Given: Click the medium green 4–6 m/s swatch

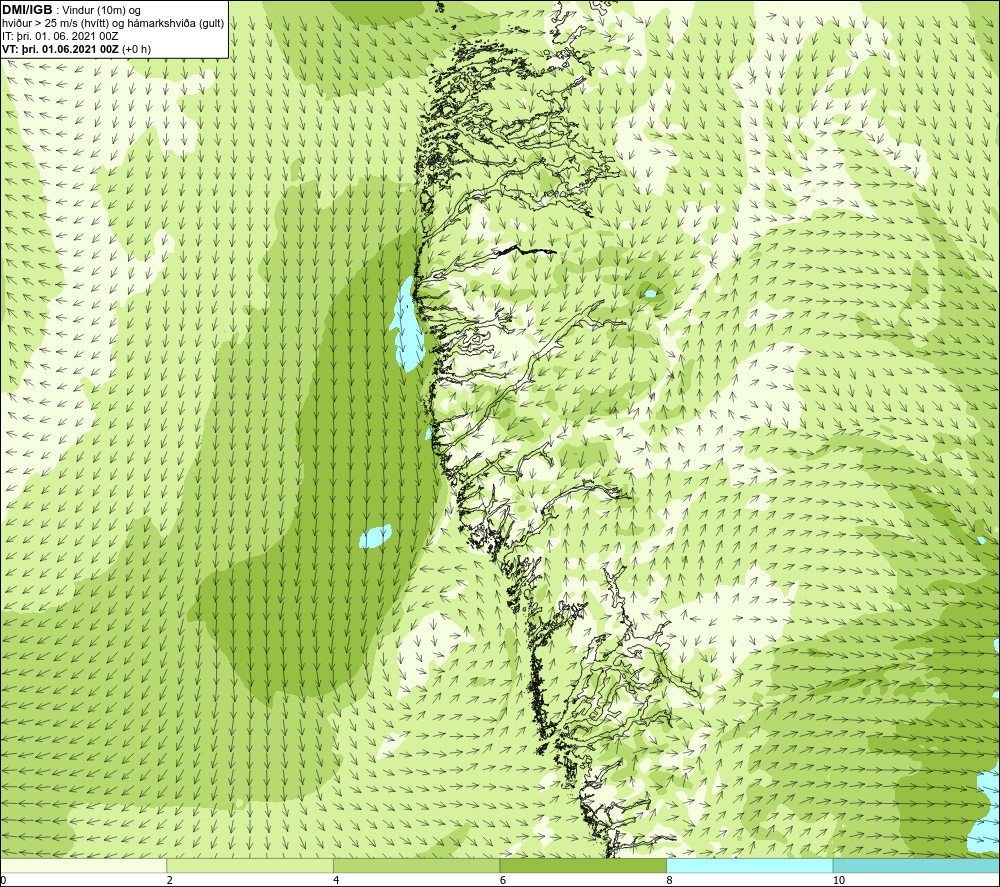Looking at the screenshot, I should tap(416, 865).
